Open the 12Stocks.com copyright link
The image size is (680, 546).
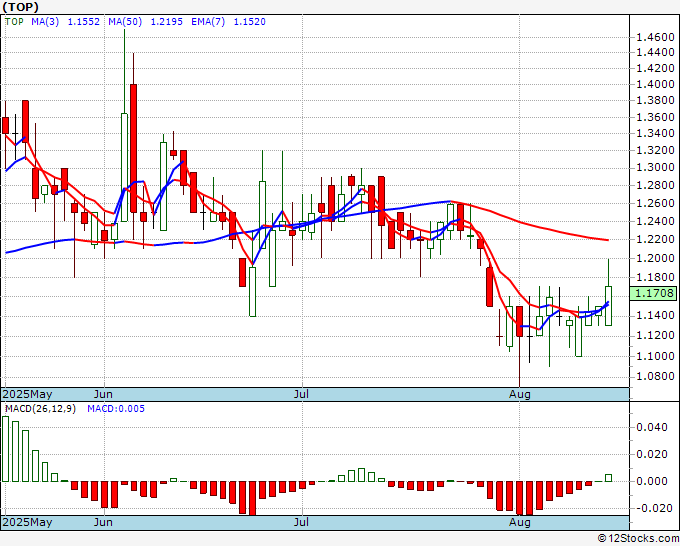(638, 539)
